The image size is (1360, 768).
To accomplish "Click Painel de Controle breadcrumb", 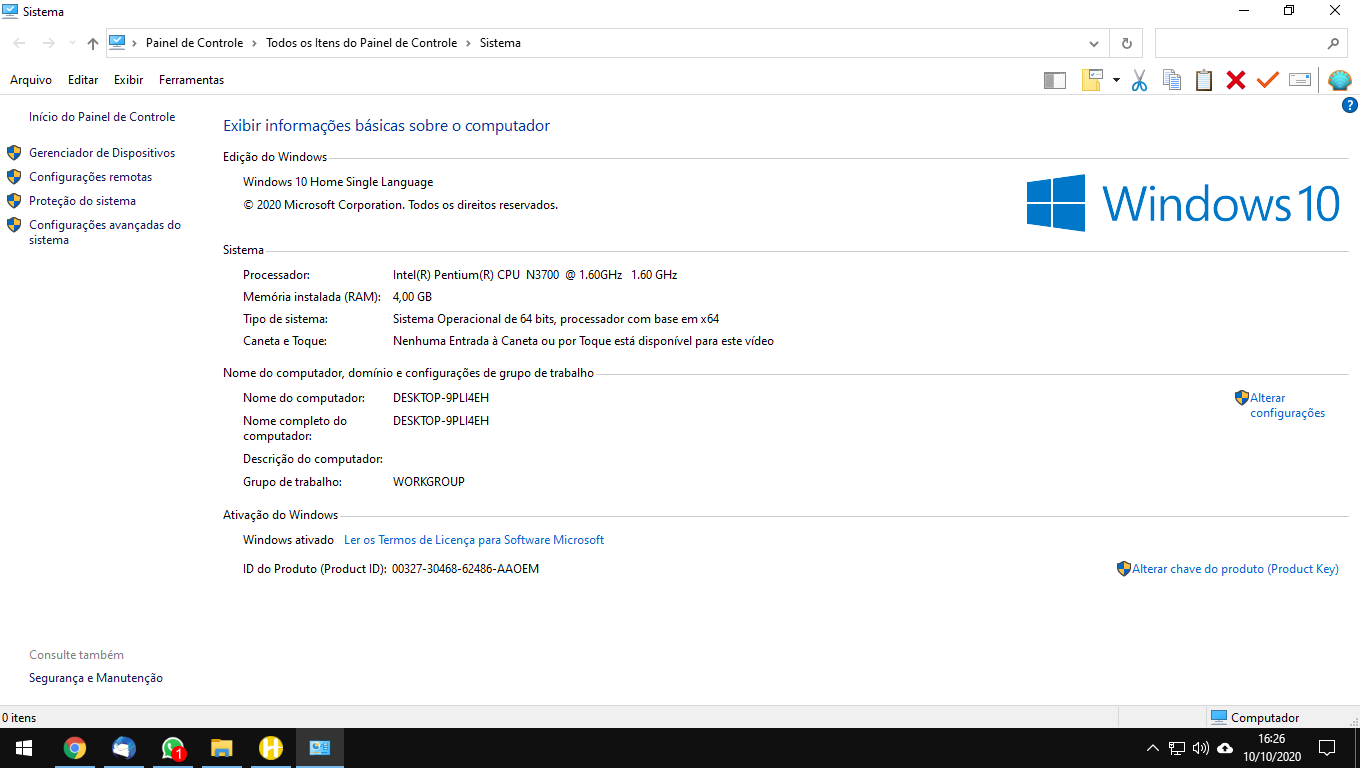I will tap(194, 43).
